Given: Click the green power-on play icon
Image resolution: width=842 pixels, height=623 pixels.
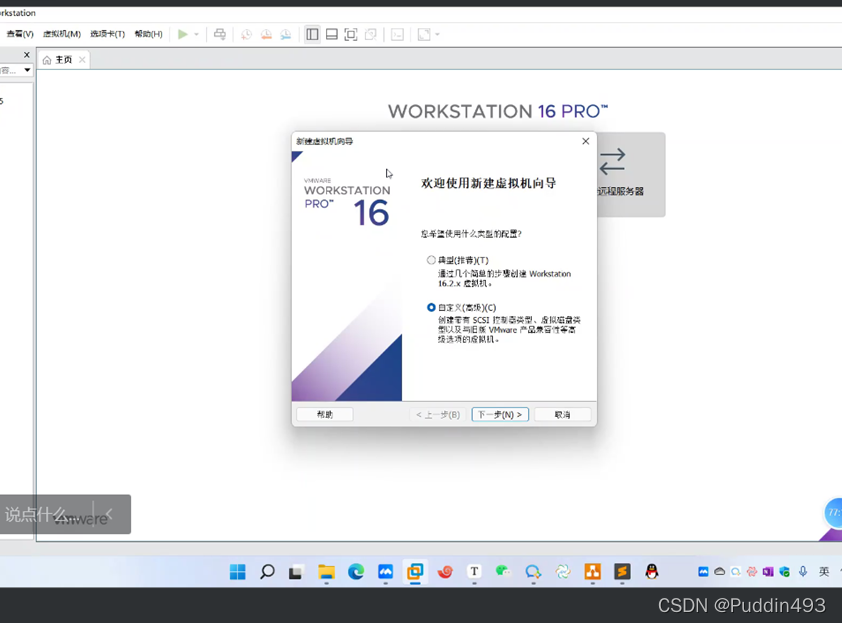Looking at the screenshot, I should pos(183,34).
